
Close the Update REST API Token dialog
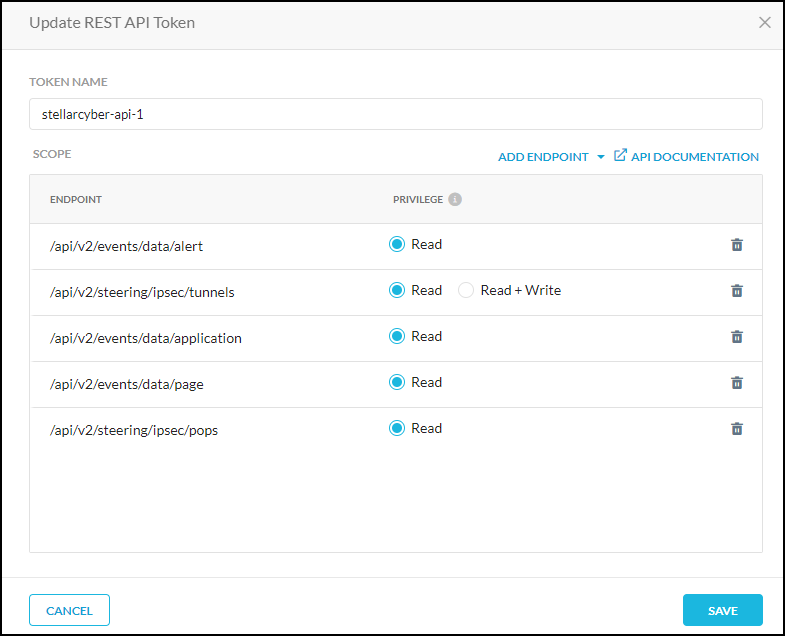click(765, 22)
